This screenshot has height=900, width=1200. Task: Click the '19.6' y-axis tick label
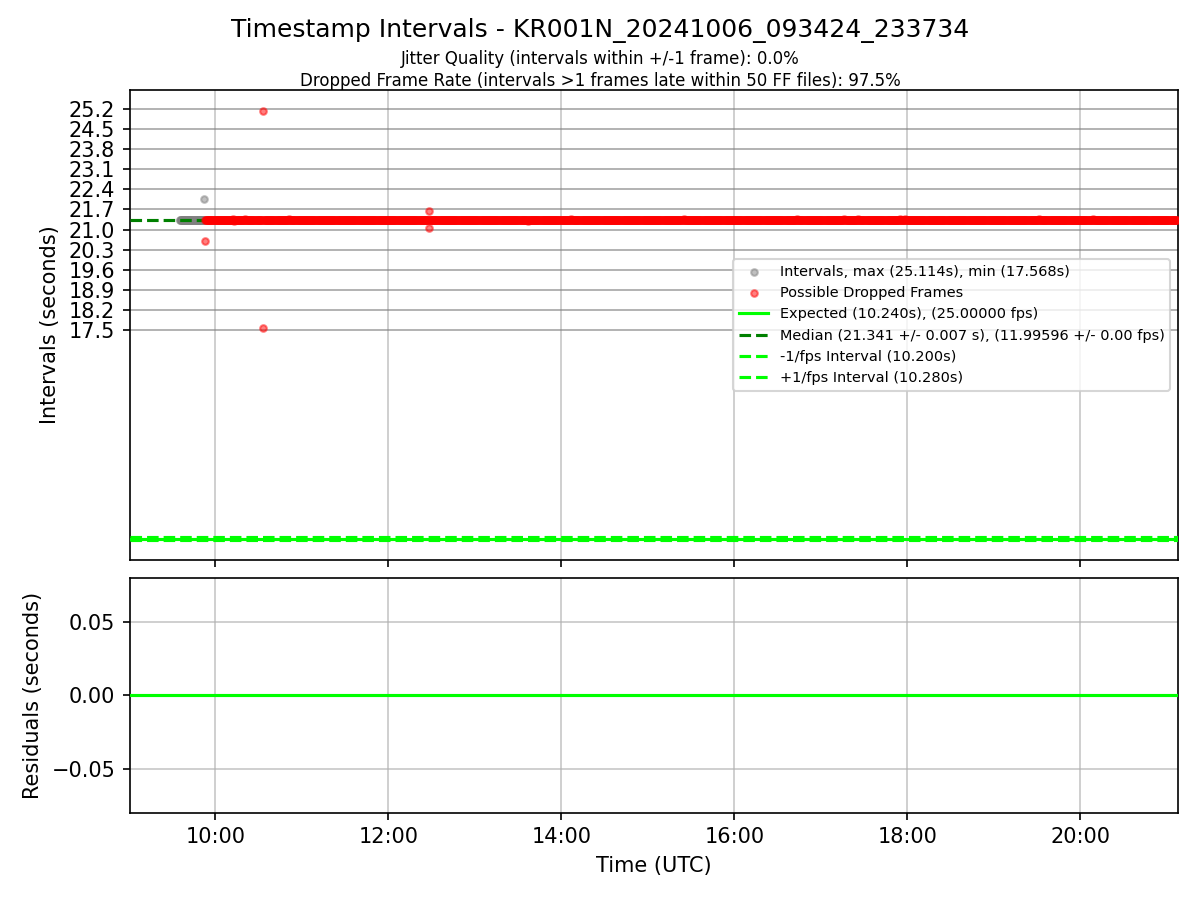(90, 270)
